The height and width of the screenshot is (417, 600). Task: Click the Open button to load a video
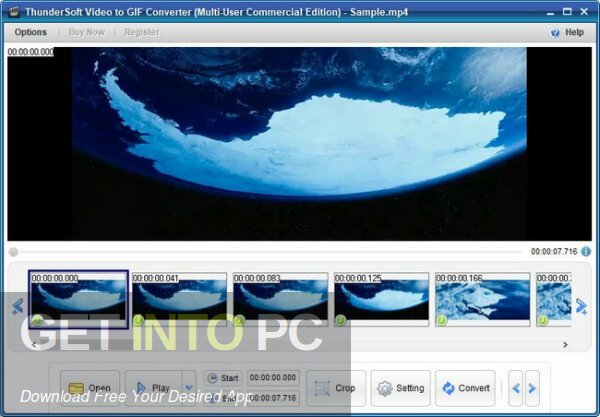coord(90,388)
